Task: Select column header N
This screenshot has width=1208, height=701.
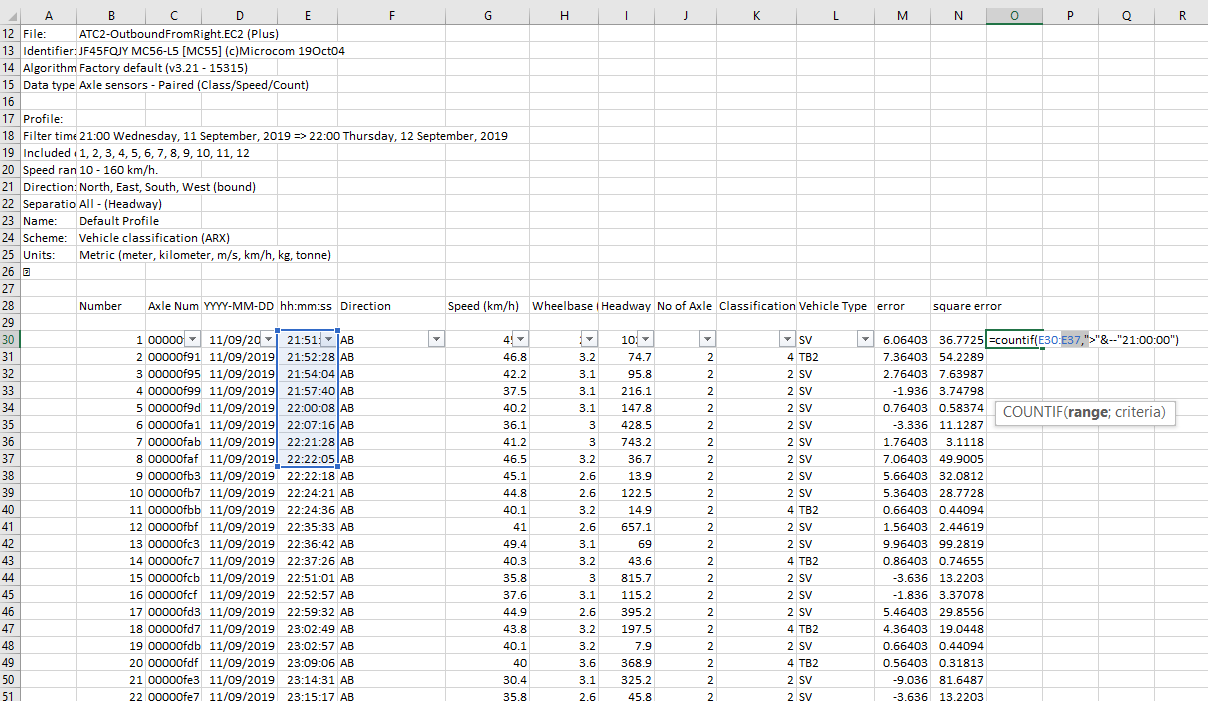Action: (958, 14)
